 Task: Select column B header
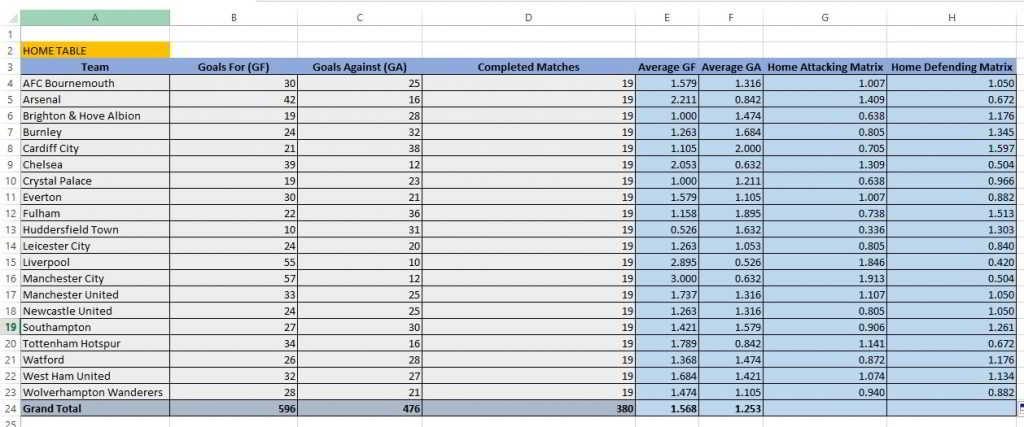(233, 18)
